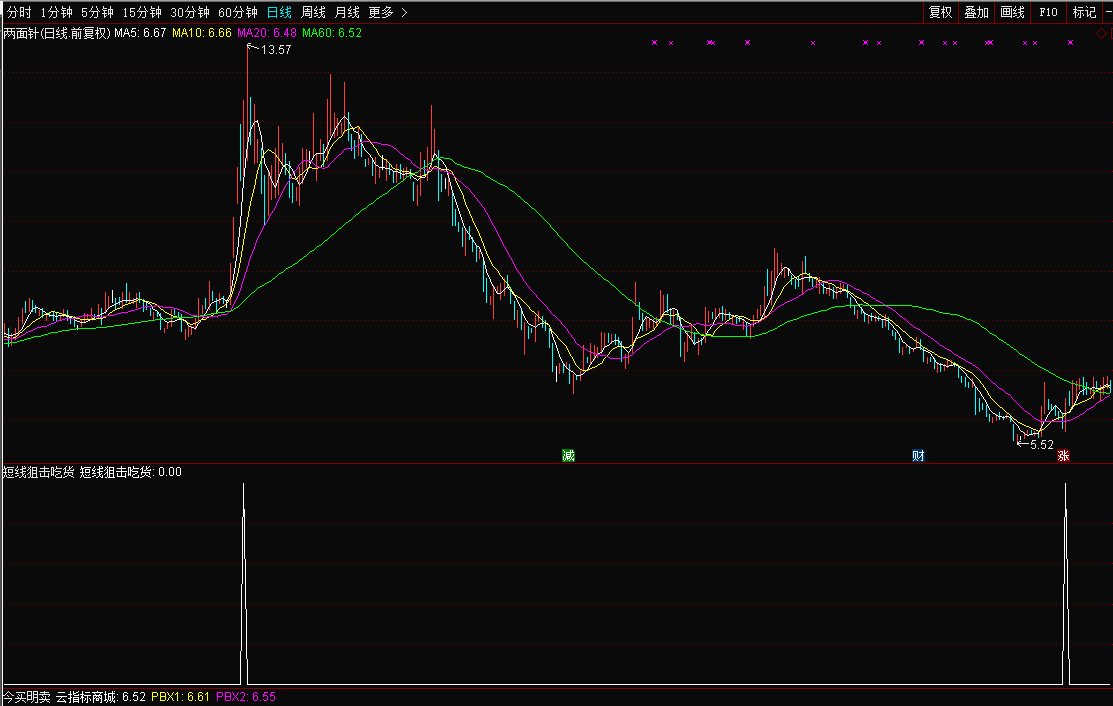The image size is (1113, 706).
Task: Click the red 涨 marker icon
Action: 1063,456
